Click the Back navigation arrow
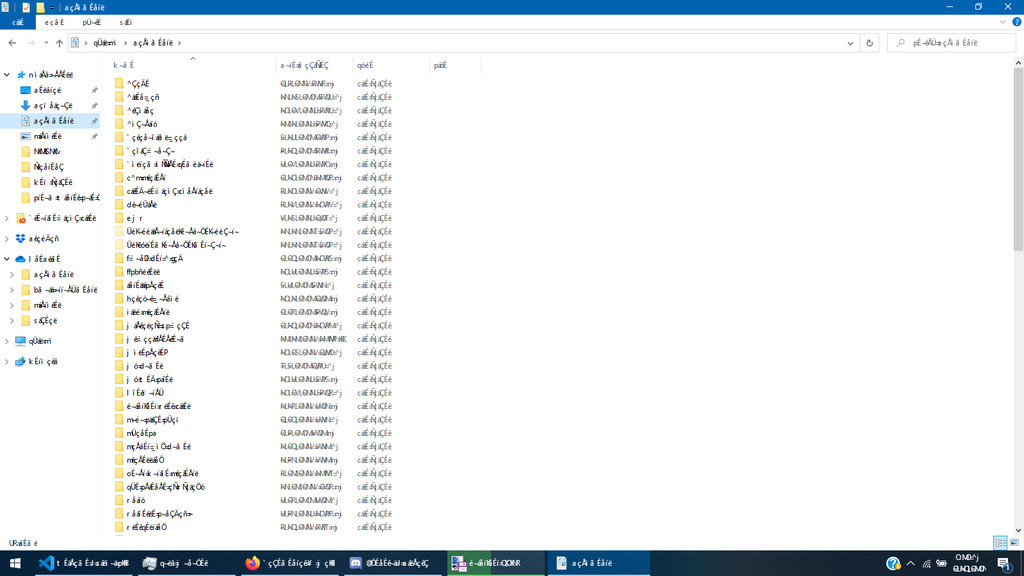The height and width of the screenshot is (576, 1024). tap(12, 43)
